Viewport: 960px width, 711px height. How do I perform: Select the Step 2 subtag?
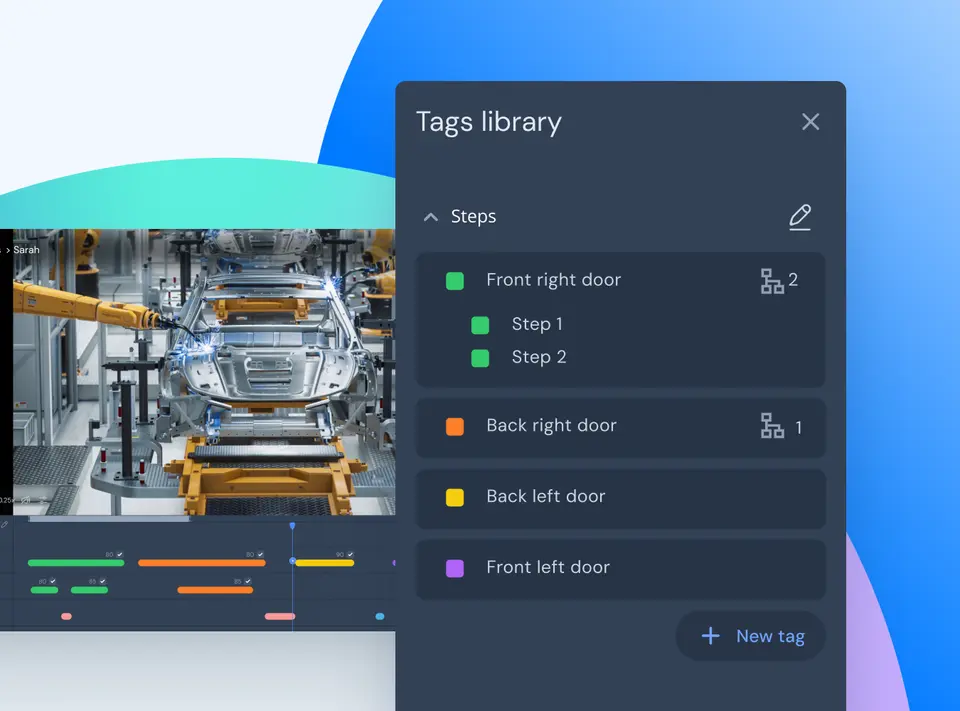tap(539, 357)
